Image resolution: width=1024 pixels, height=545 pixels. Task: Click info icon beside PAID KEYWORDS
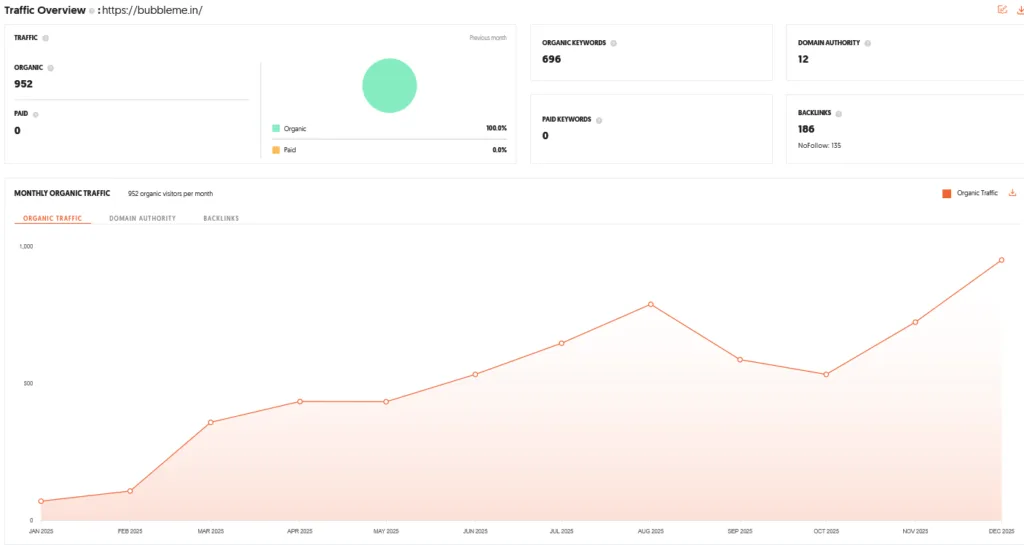click(599, 120)
